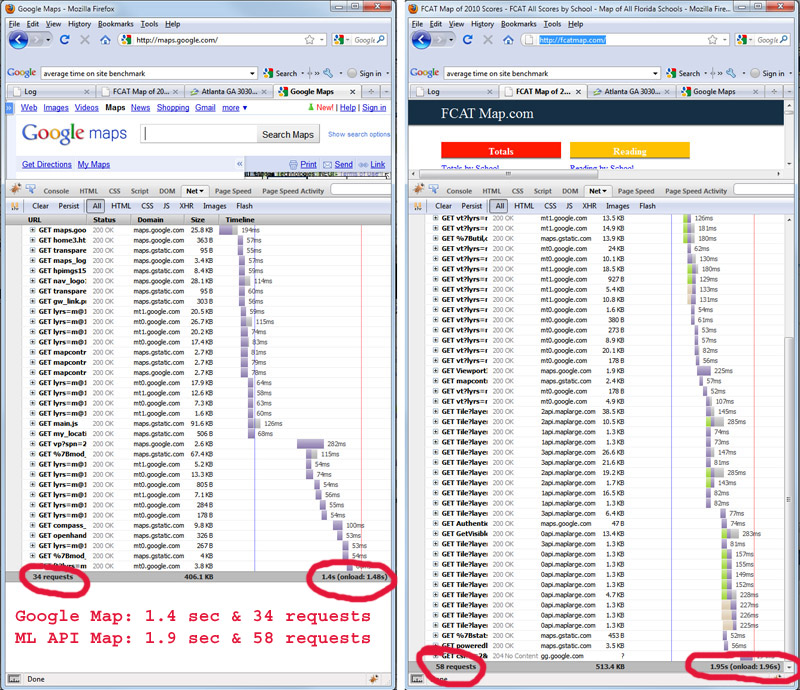The height and width of the screenshot is (690, 800).
Task: Toggle the Images filter in the Google Maps window
Action: pyautogui.click(x=214, y=206)
